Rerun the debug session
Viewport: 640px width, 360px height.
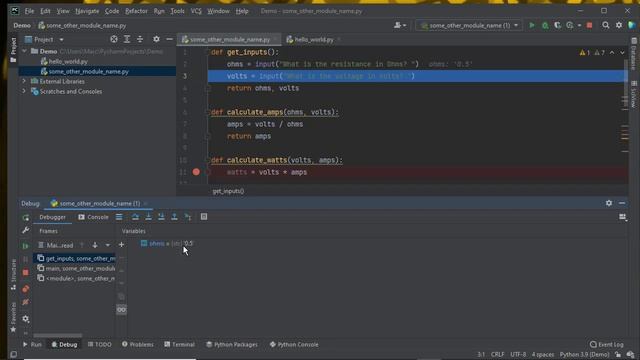point(26,218)
